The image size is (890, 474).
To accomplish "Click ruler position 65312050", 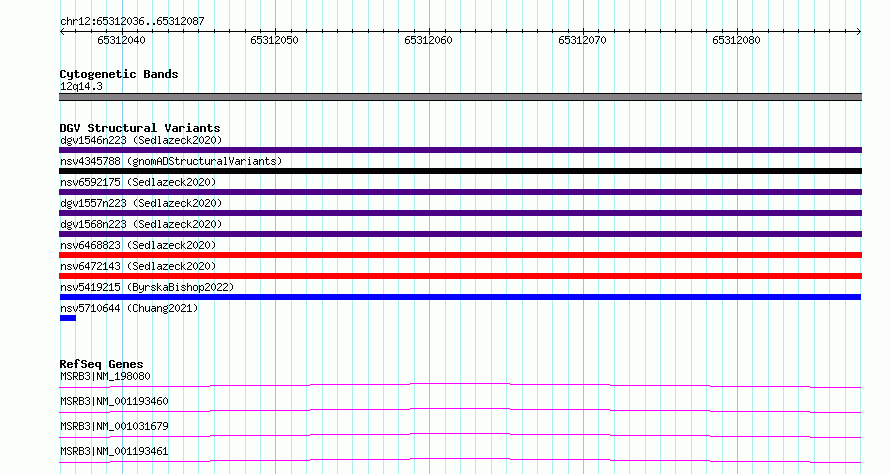I will tap(274, 40).
